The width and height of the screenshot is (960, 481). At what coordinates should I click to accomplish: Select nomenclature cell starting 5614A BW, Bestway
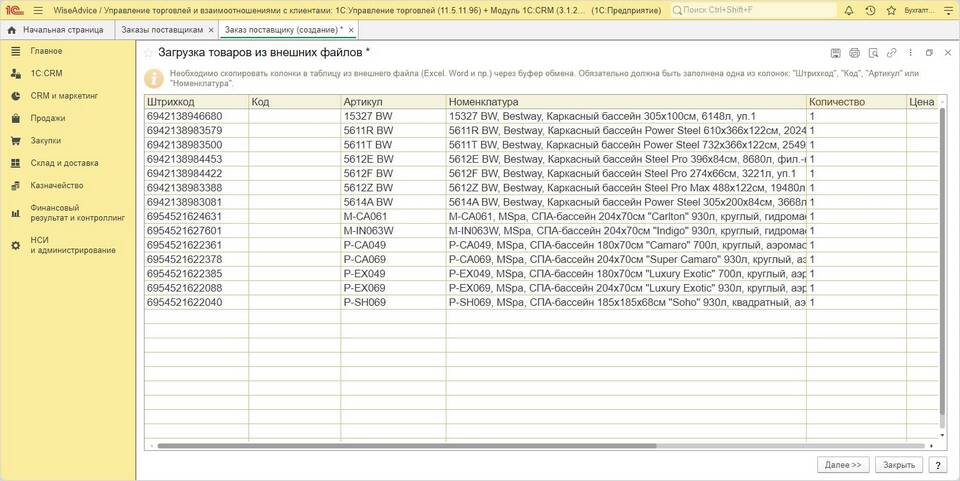pyautogui.click(x=626, y=203)
